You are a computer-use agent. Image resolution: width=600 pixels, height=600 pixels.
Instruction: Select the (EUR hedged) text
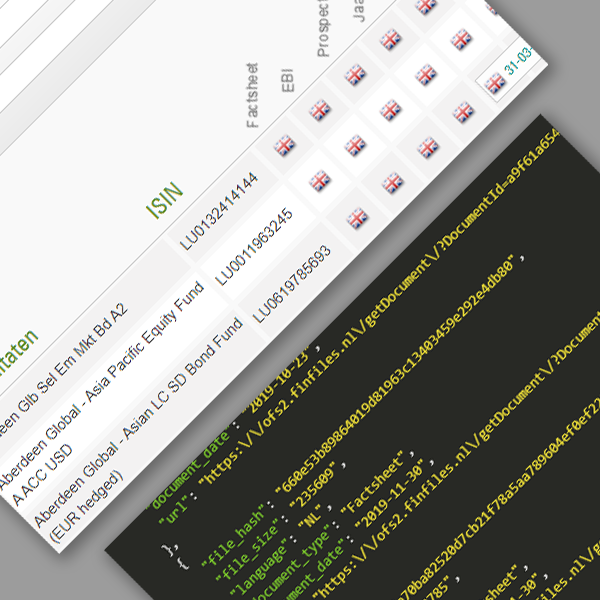pyautogui.click(x=86, y=506)
